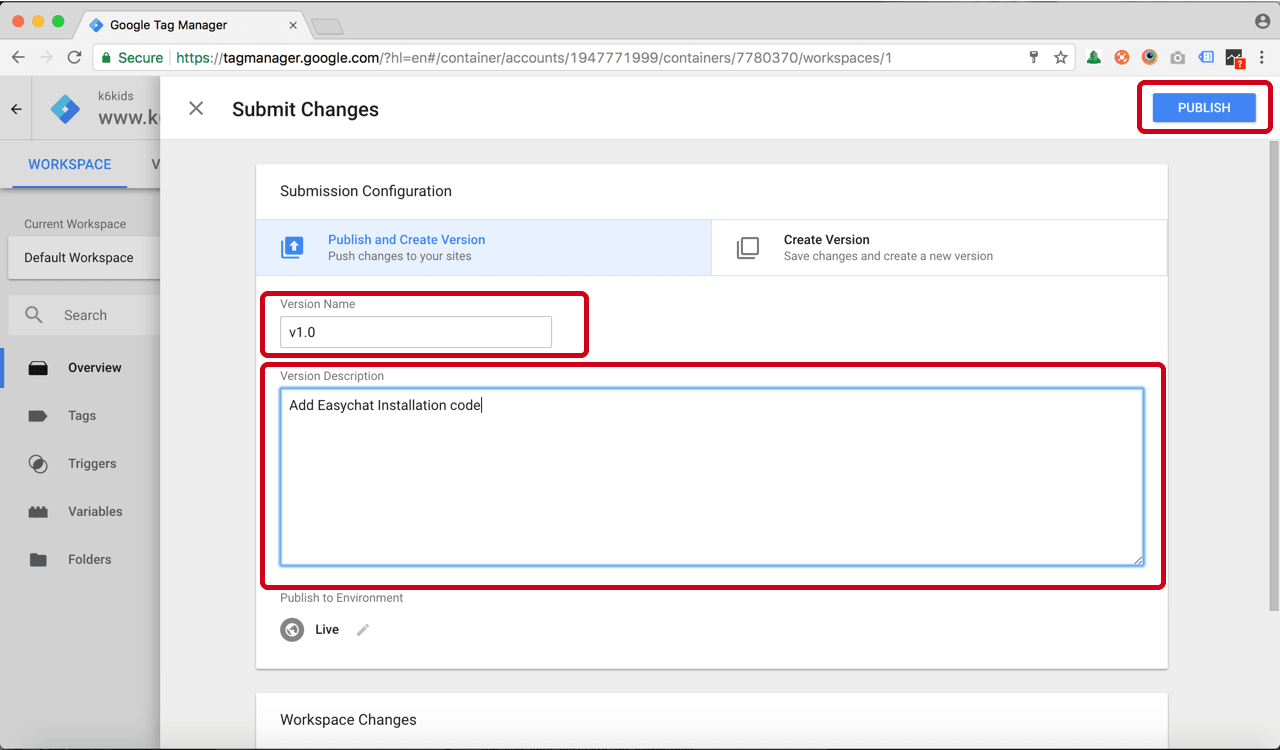Edit the Live environment with pencil icon
This screenshot has width=1280, height=750.
(363, 630)
